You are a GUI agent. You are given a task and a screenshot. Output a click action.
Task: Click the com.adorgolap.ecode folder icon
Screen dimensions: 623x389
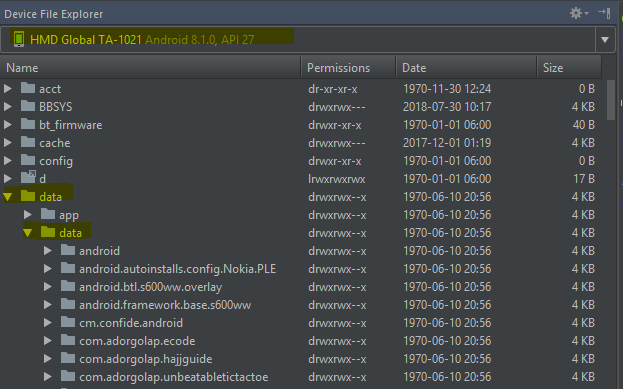pyautogui.click(x=68, y=340)
